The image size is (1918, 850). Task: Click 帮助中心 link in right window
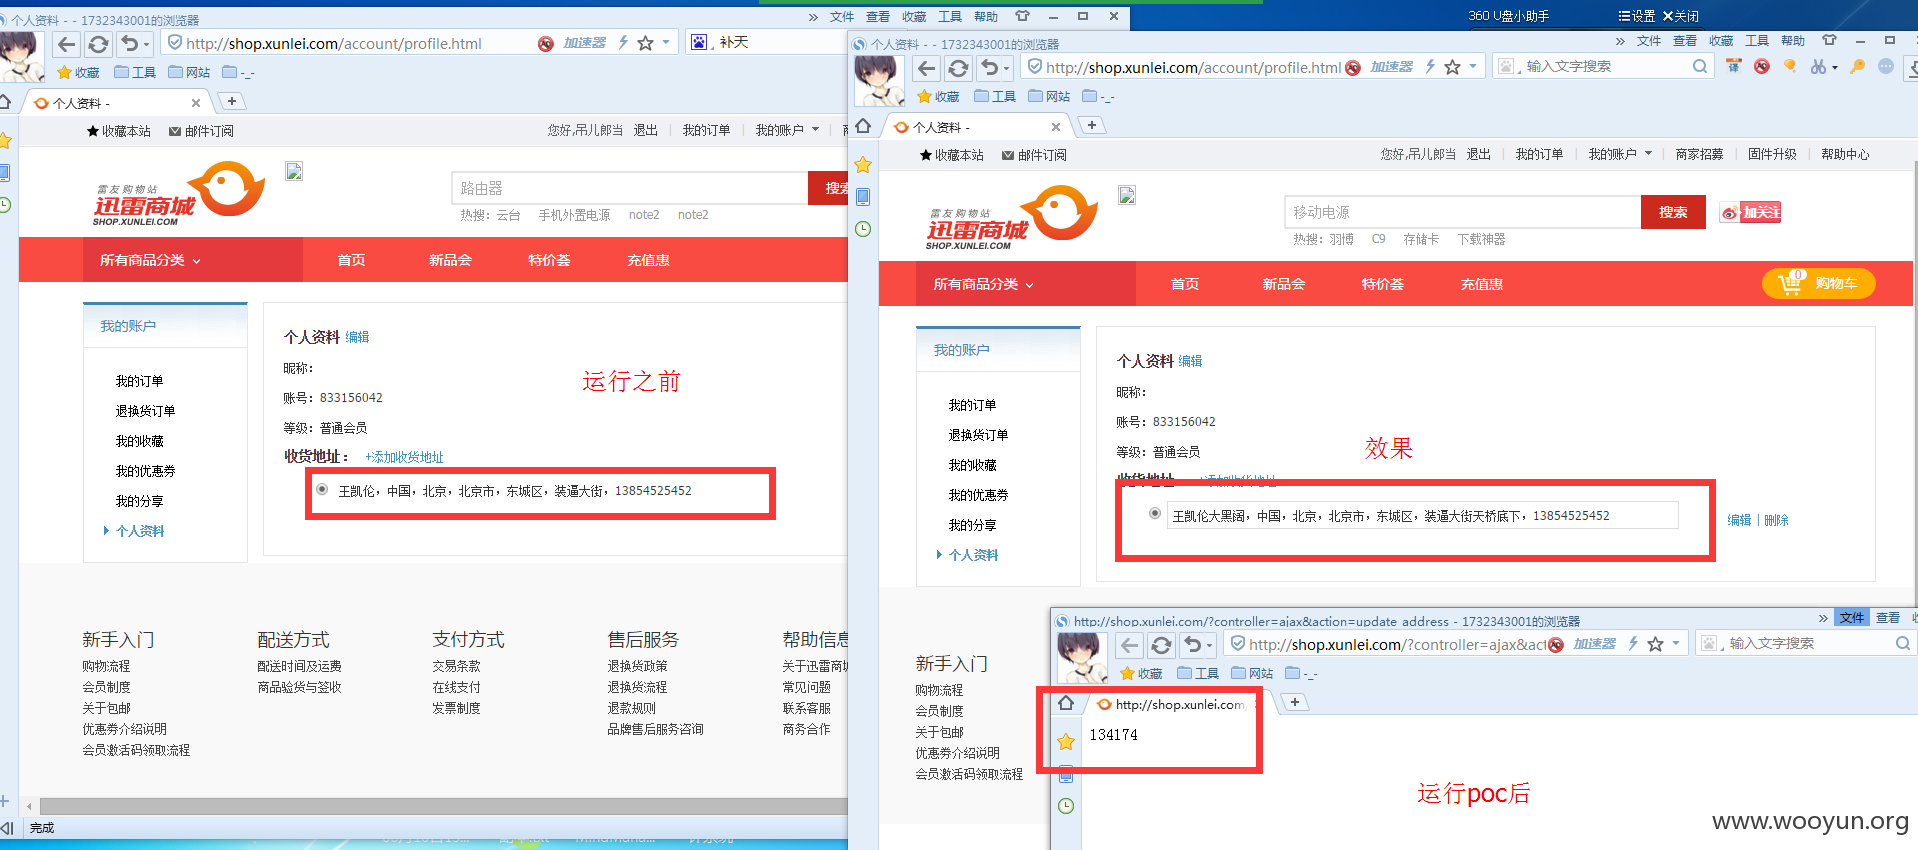pyautogui.click(x=1845, y=154)
